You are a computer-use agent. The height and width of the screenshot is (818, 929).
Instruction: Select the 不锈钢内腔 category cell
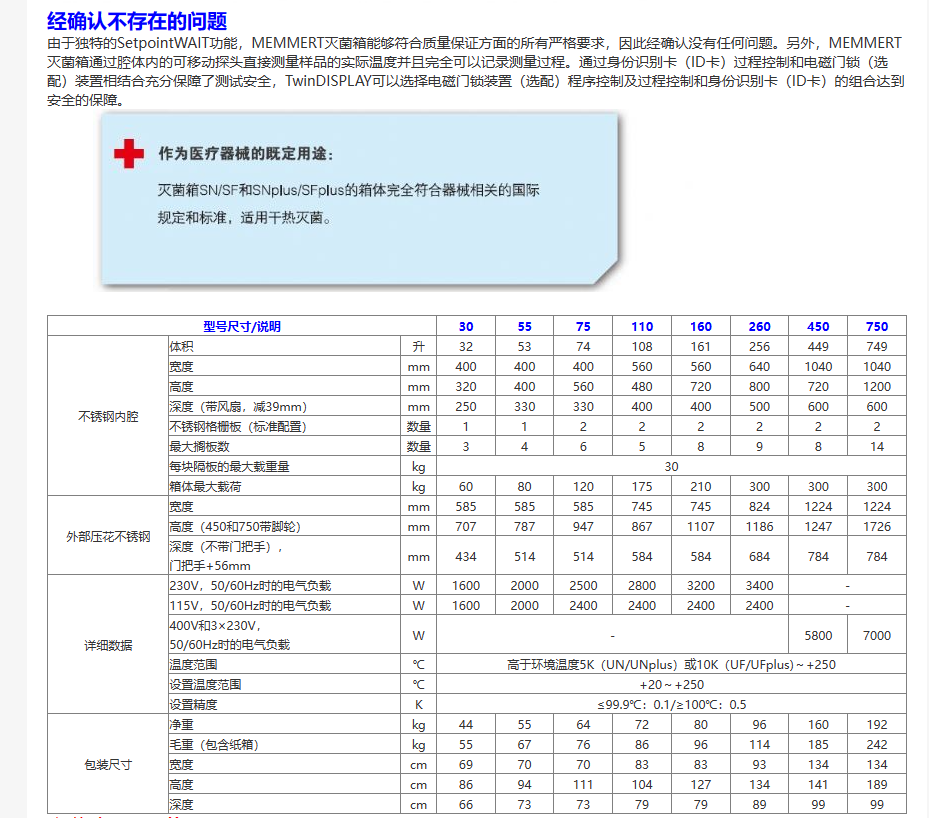(108, 416)
